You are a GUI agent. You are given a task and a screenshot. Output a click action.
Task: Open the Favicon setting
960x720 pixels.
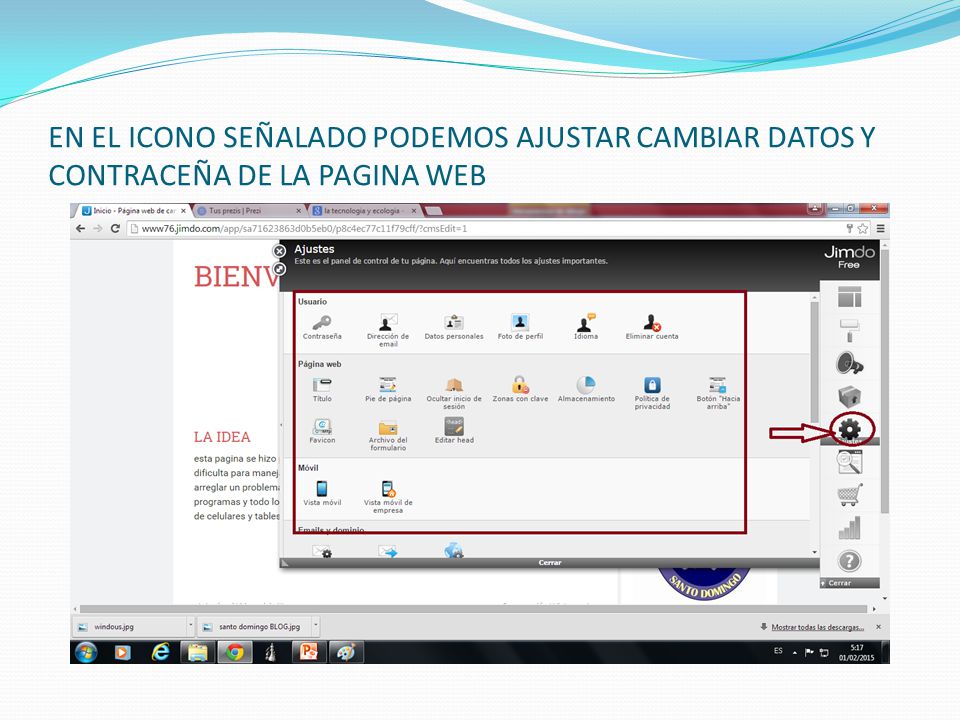tap(322, 431)
